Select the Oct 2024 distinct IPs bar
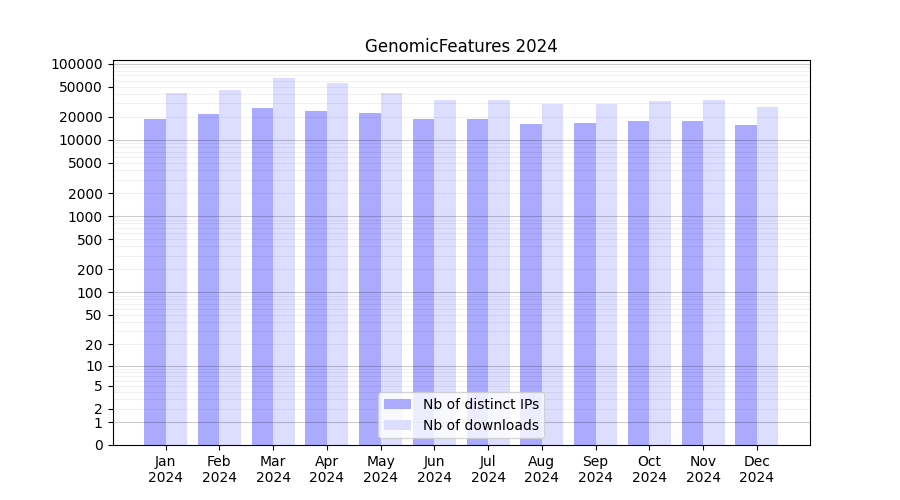This screenshot has width=900, height=500. [638, 283]
